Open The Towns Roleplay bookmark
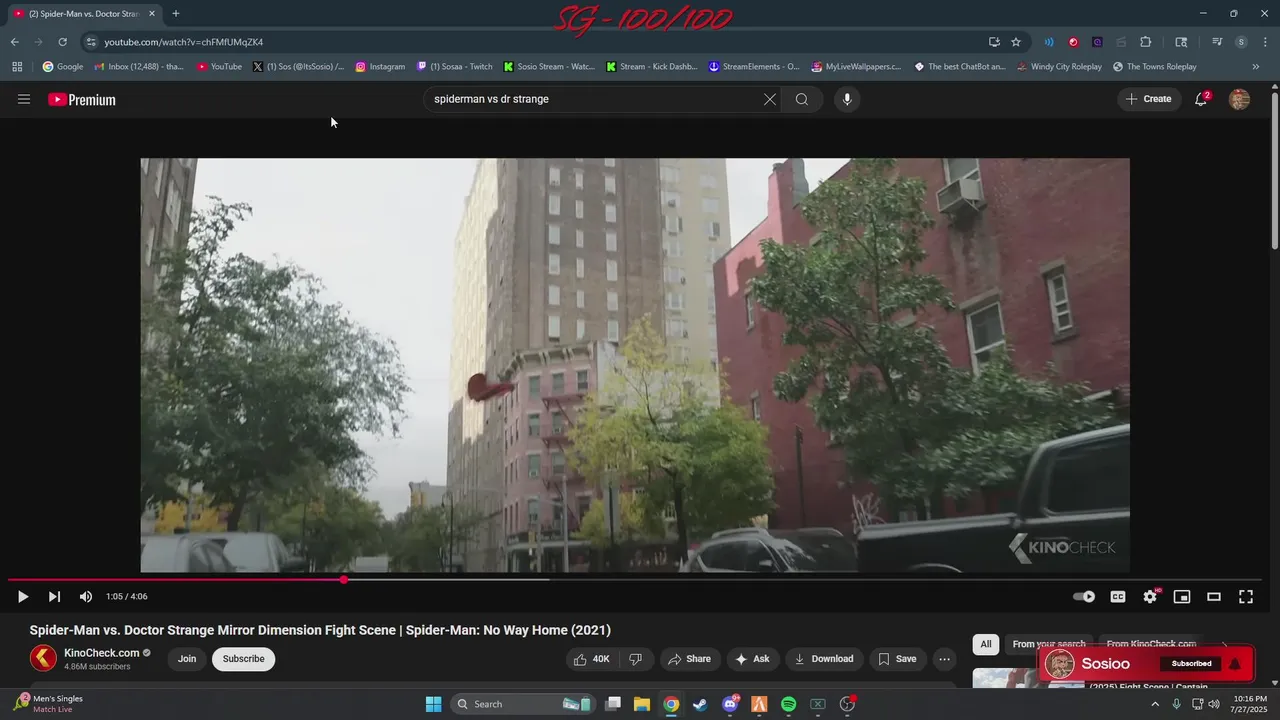 pyautogui.click(x=1154, y=67)
